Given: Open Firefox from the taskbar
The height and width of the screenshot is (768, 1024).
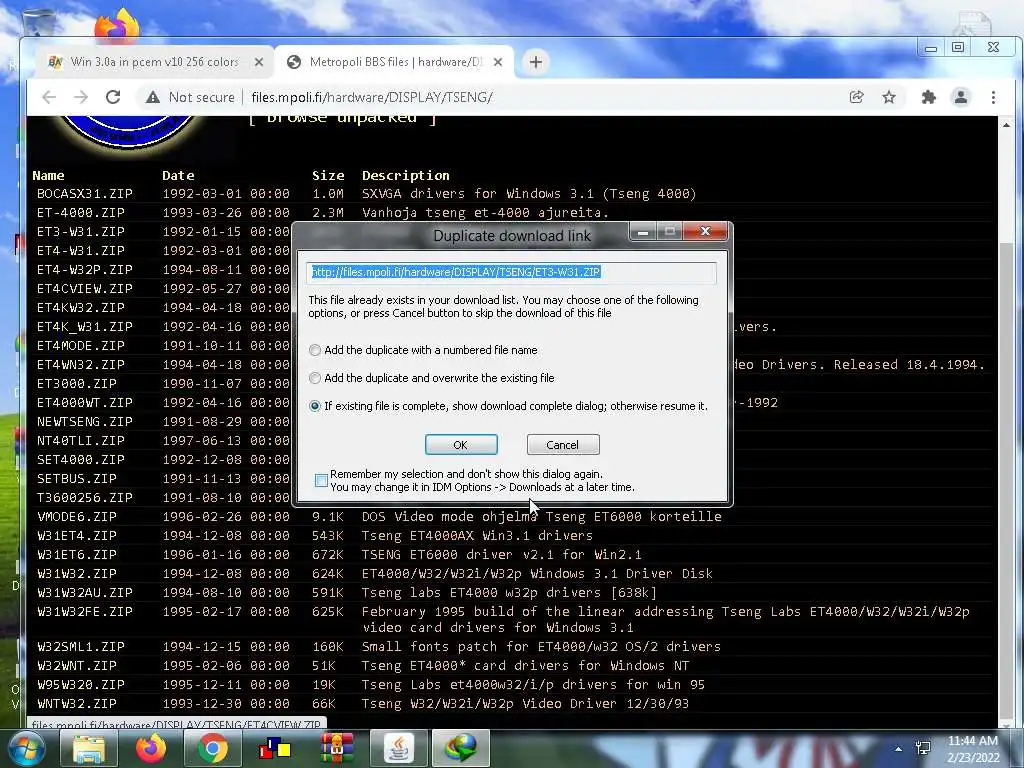Looking at the screenshot, I should (151, 748).
